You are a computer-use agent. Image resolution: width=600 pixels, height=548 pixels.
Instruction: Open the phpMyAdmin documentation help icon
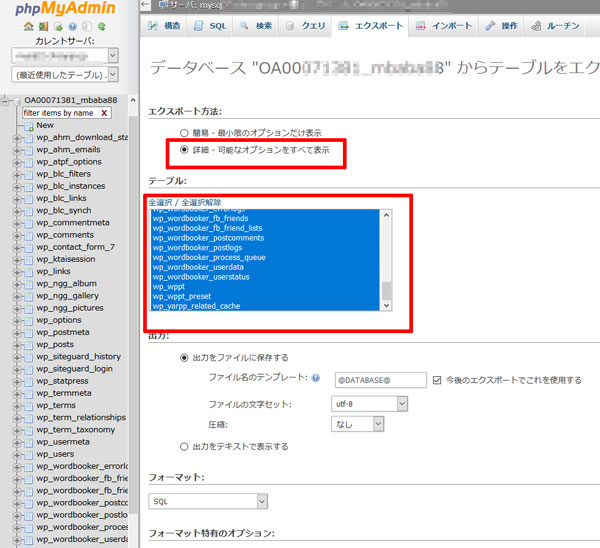pyautogui.click(x=73, y=27)
